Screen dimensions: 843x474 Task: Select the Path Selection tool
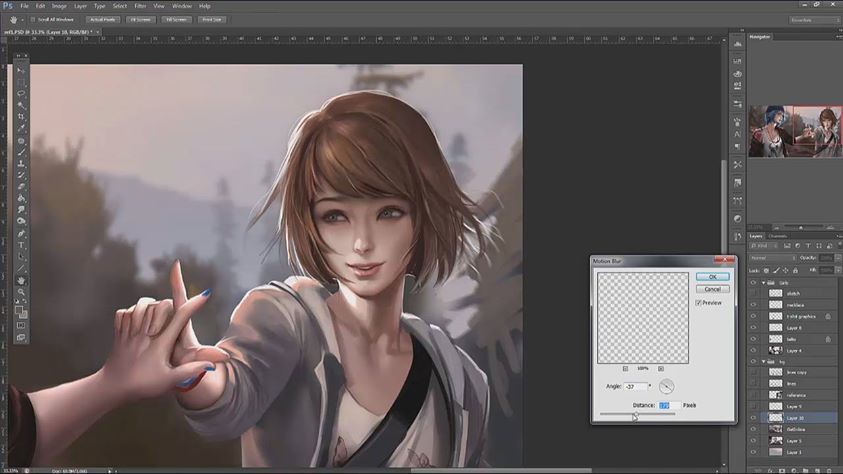(21, 257)
